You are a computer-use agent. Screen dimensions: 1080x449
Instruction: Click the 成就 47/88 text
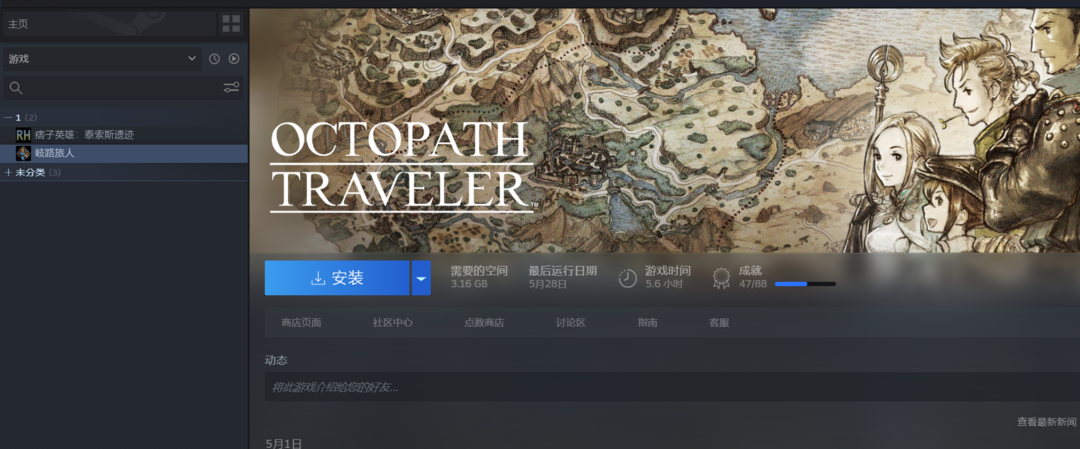[753, 277]
